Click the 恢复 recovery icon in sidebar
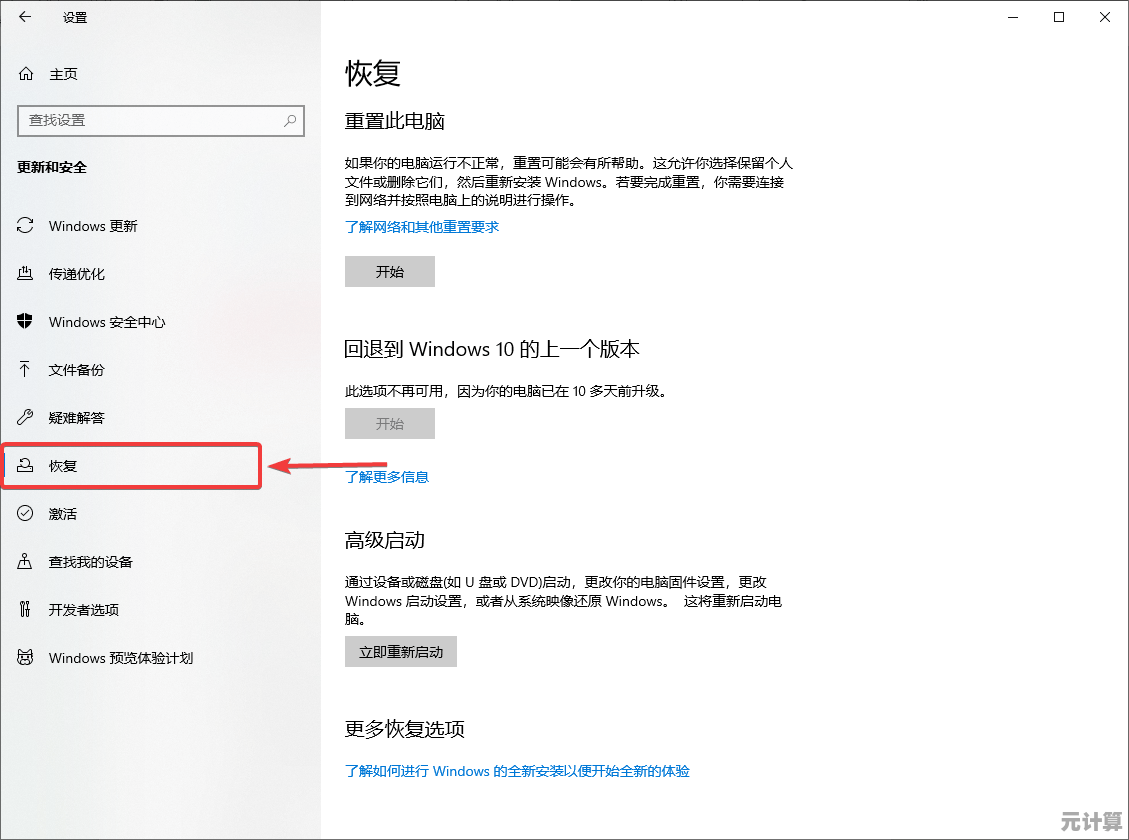The image size is (1129, 840). pyautogui.click(x=25, y=466)
